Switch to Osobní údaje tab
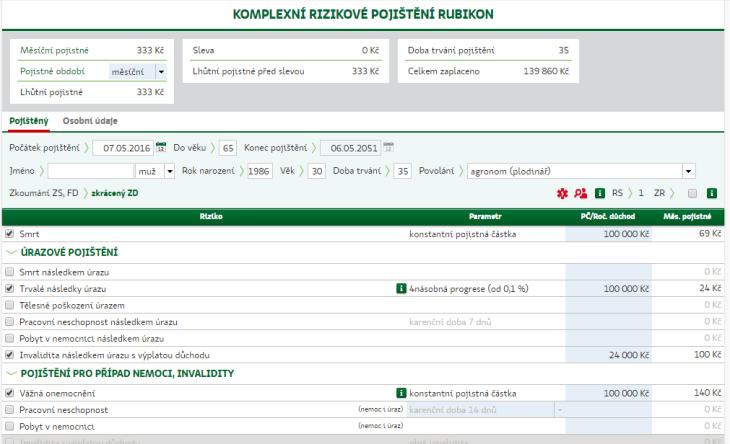Screen dimensions: 730x444 click(90, 121)
